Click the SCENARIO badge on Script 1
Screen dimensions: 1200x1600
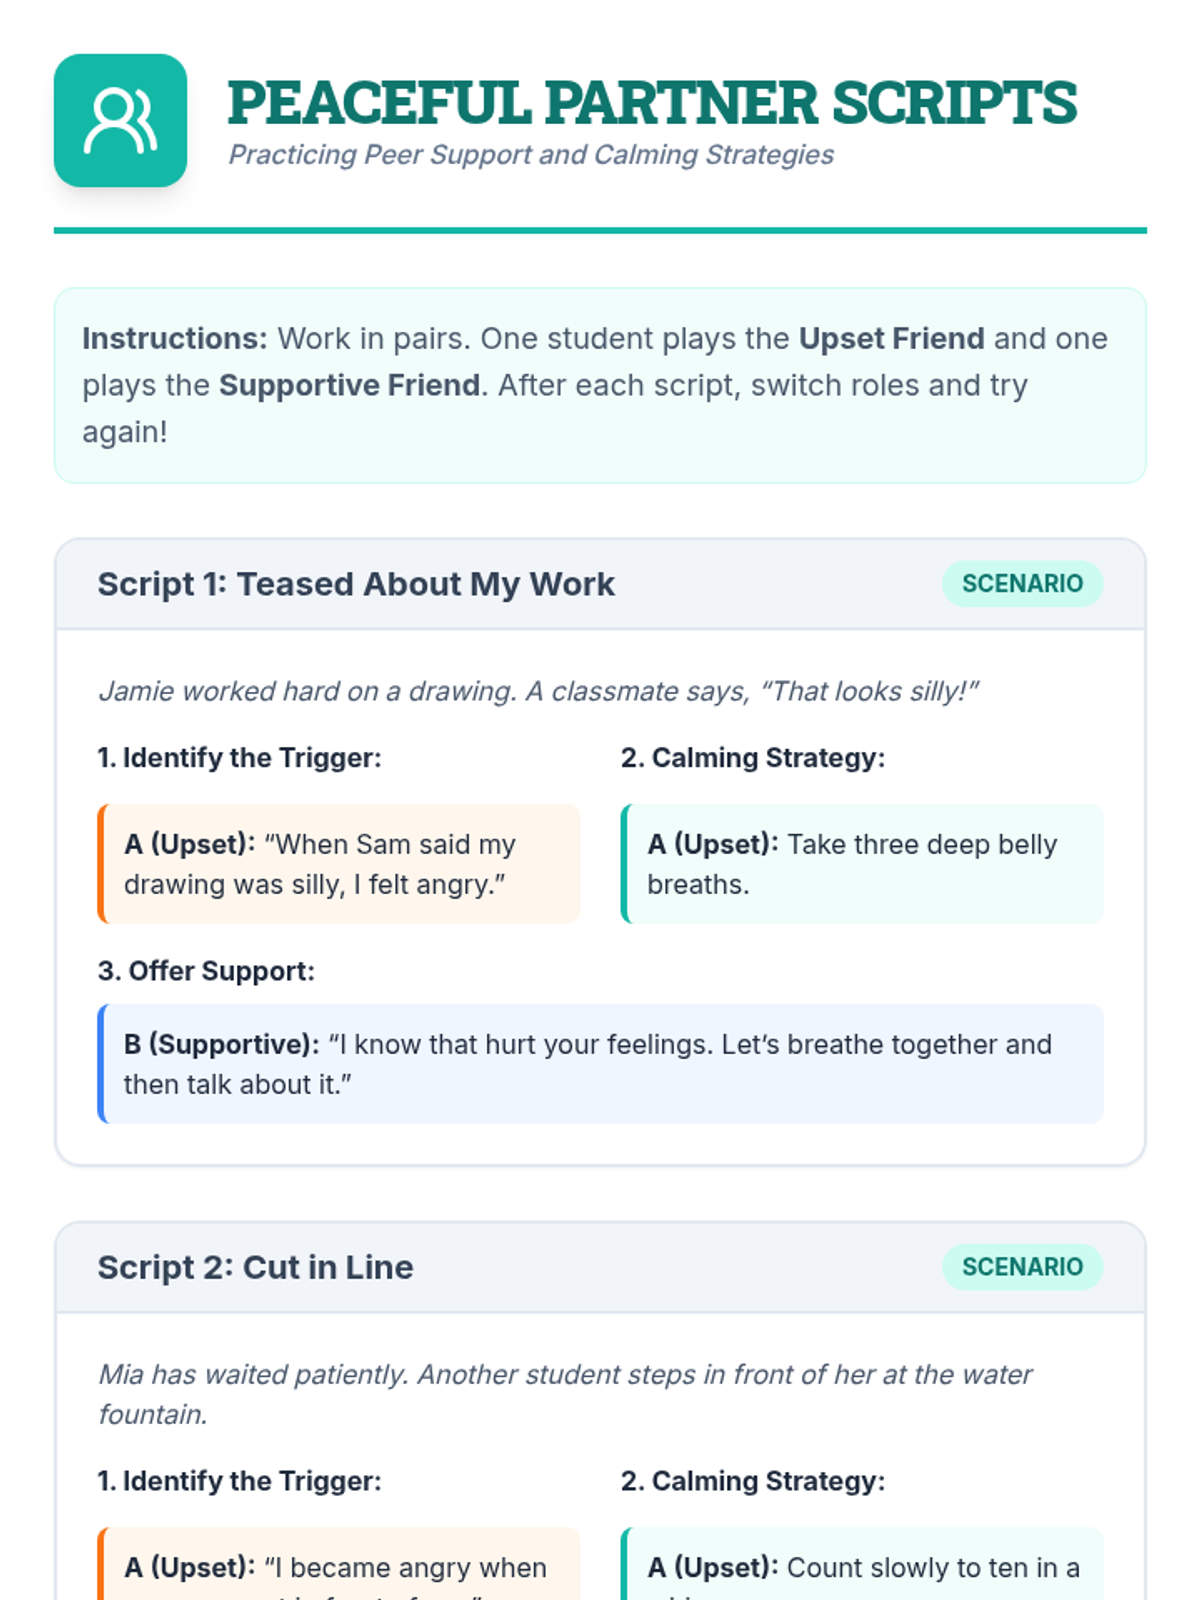[x=1022, y=584]
